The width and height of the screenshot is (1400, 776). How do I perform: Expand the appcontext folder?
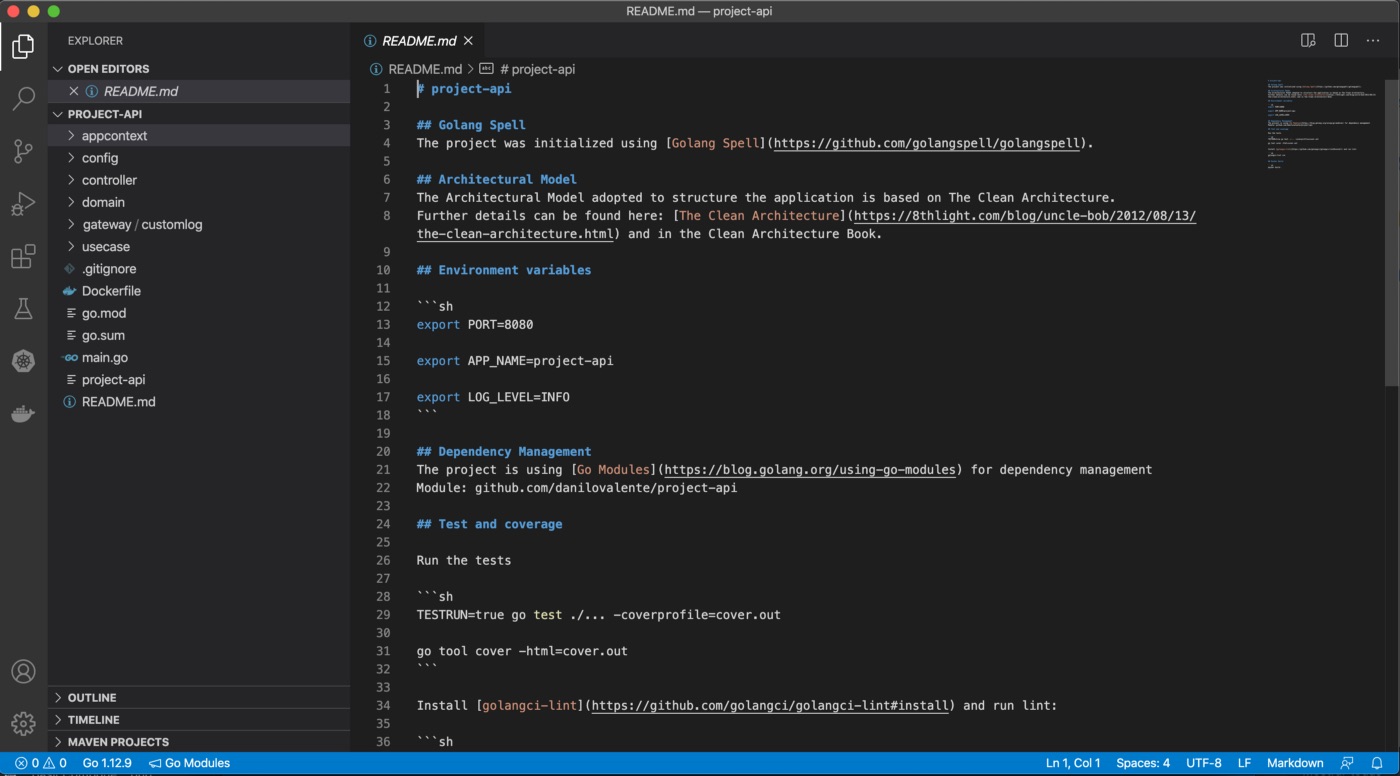114,136
